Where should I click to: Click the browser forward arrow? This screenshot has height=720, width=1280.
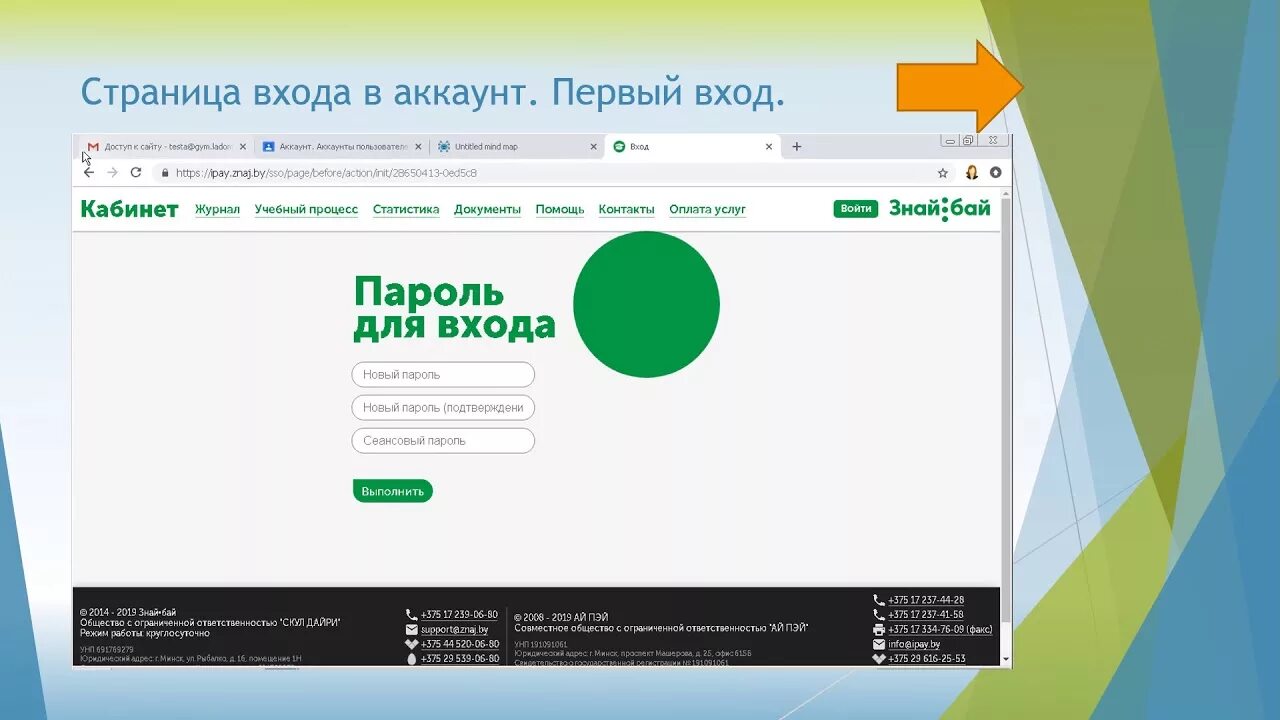click(x=112, y=172)
